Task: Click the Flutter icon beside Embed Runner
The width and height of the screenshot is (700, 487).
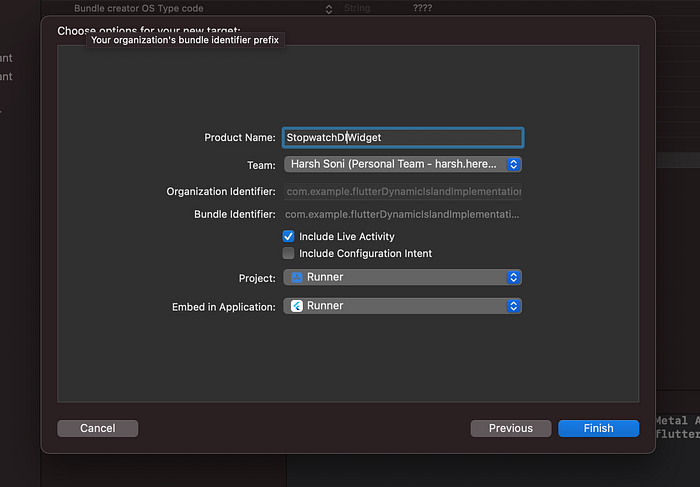Action: pyautogui.click(x=297, y=306)
